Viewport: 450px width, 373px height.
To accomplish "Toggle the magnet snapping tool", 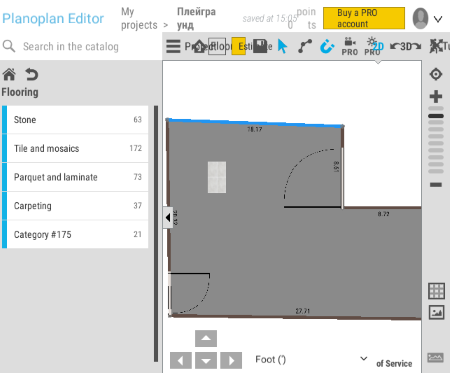I will 327,46.
